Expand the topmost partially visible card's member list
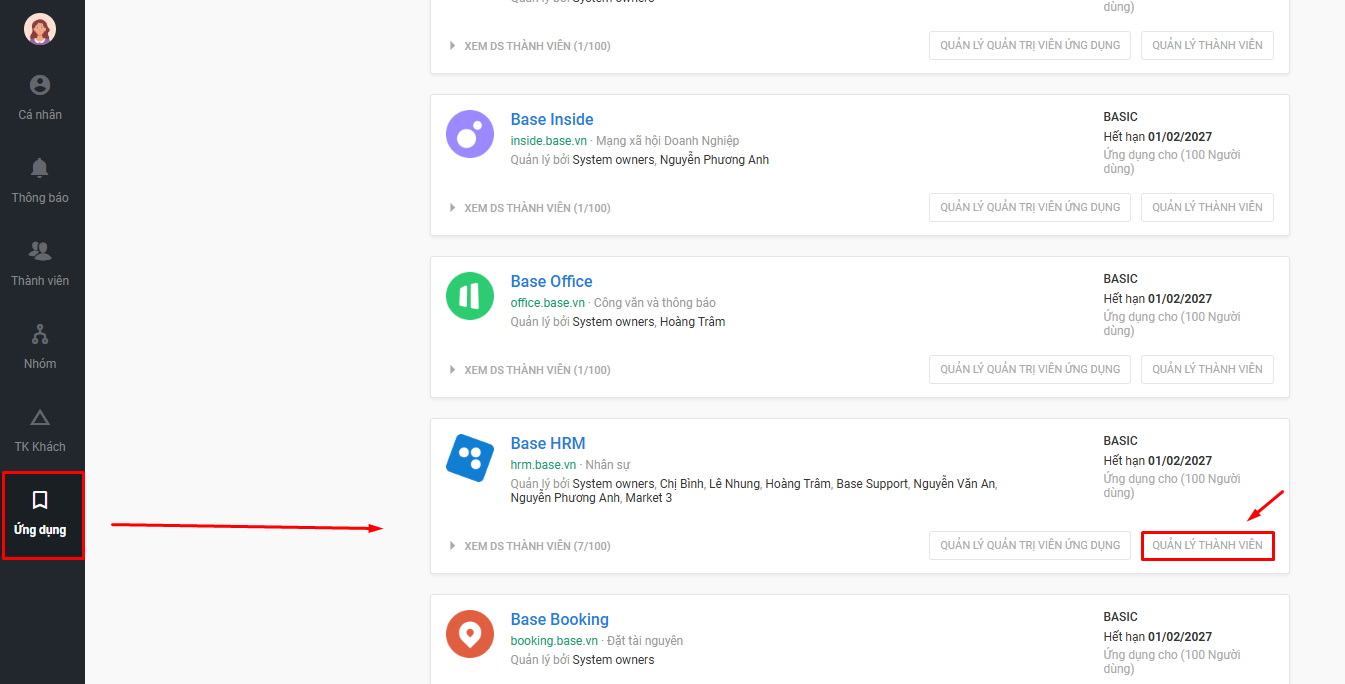This screenshot has height=684, width=1345. coord(530,46)
